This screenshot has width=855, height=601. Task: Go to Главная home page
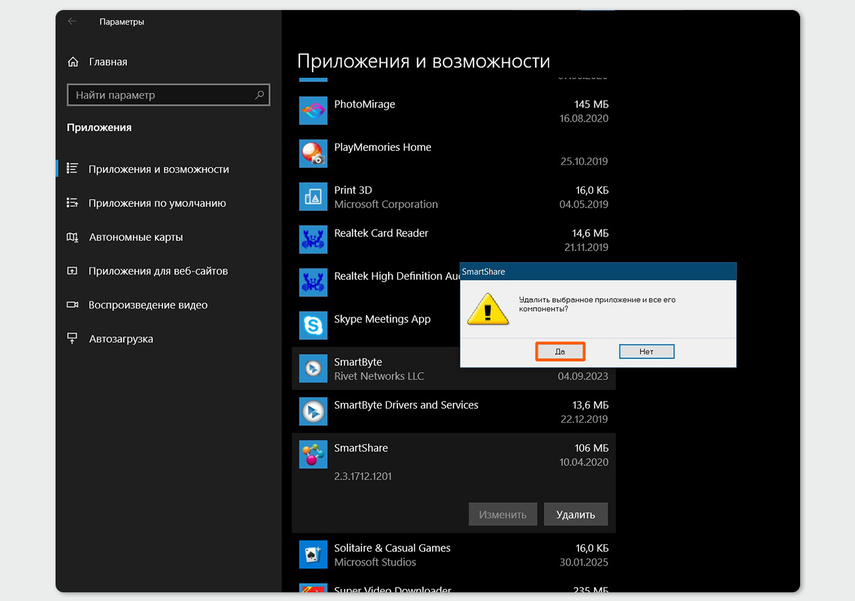pos(107,62)
